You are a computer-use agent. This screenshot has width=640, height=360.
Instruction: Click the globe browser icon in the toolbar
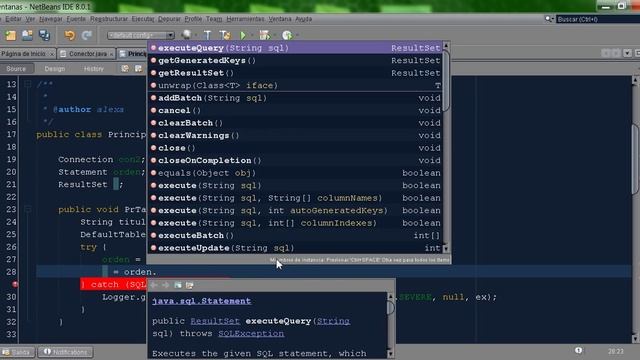click(187, 35)
